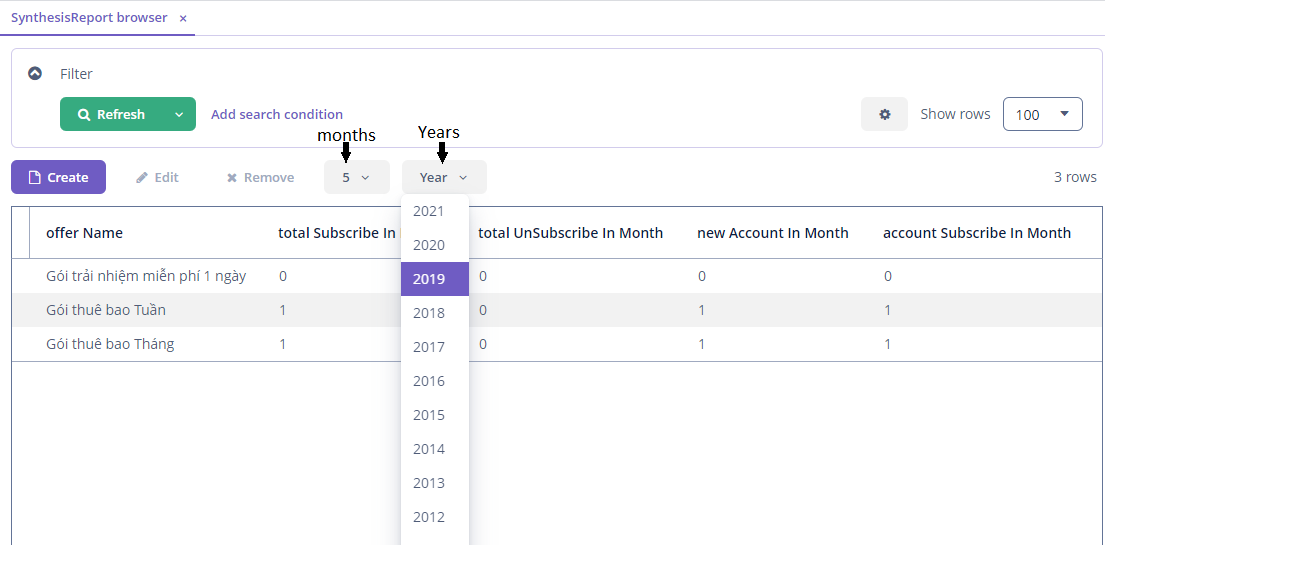Open the Show rows 100 dropdown
Screen dimensions: 1307x585
coord(1042,114)
